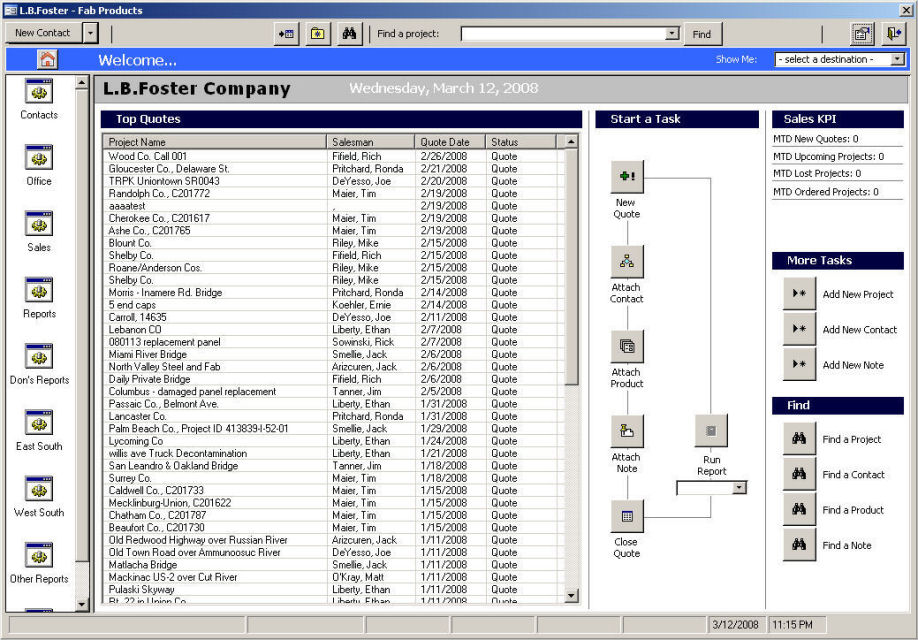This screenshot has width=918, height=640.
Task: Click the Attach Product task icon
Action: pyautogui.click(x=627, y=347)
